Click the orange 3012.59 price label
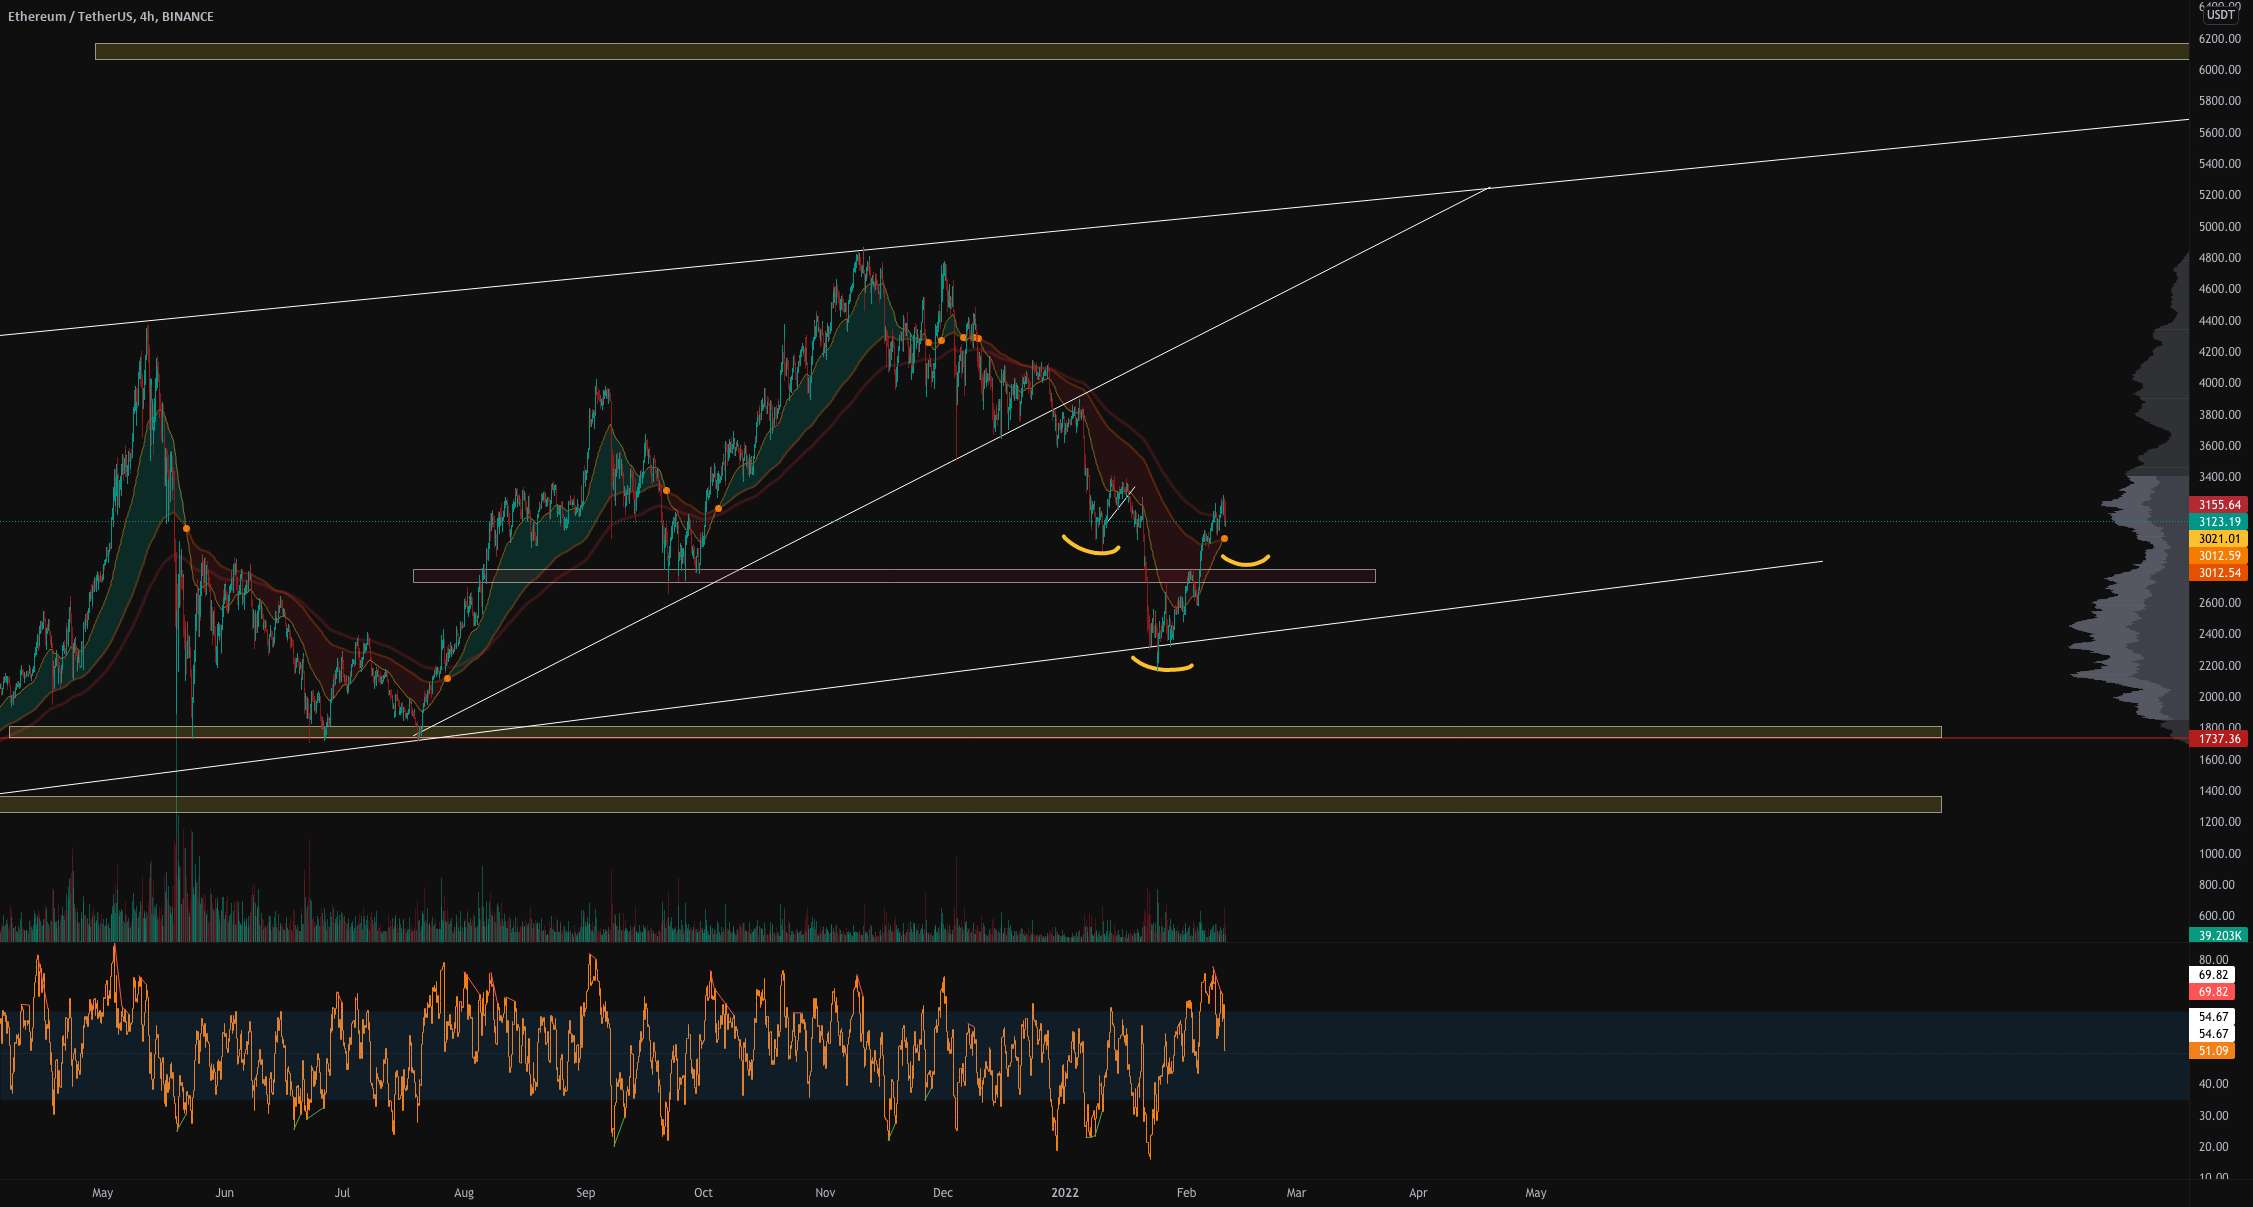This screenshot has width=2253, height=1207. pyautogui.click(x=2218, y=556)
